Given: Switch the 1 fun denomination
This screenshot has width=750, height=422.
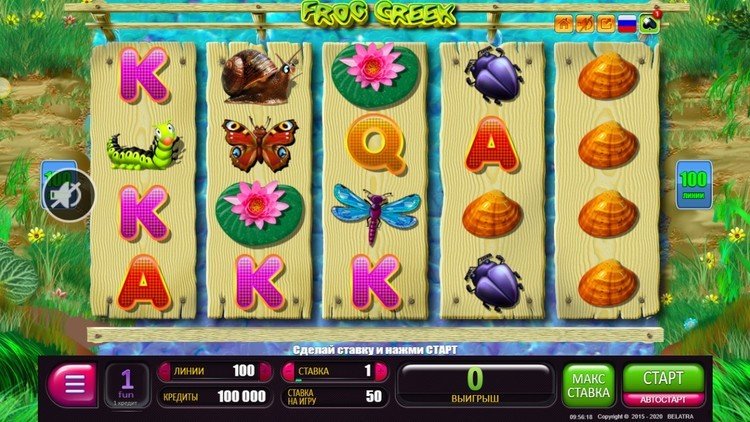Looking at the screenshot, I should click(x=127, y=386).
